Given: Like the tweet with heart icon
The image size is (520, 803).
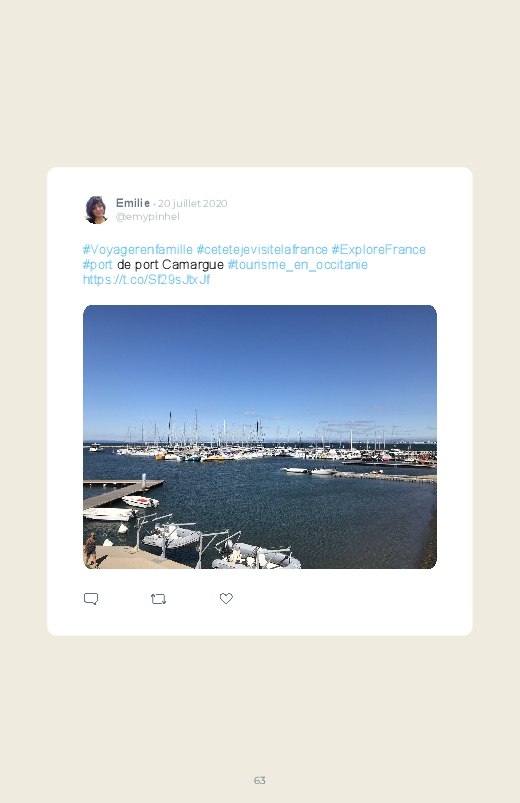Looking at the screenshot, I should (226, 598).
